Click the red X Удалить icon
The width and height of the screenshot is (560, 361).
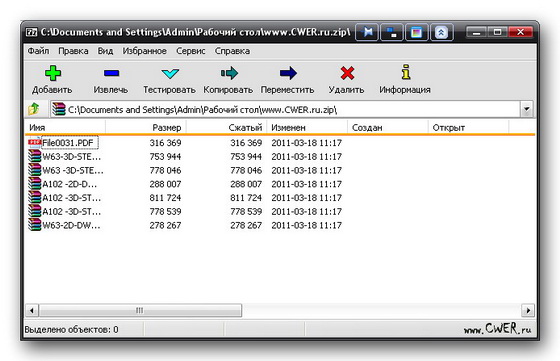347,73
